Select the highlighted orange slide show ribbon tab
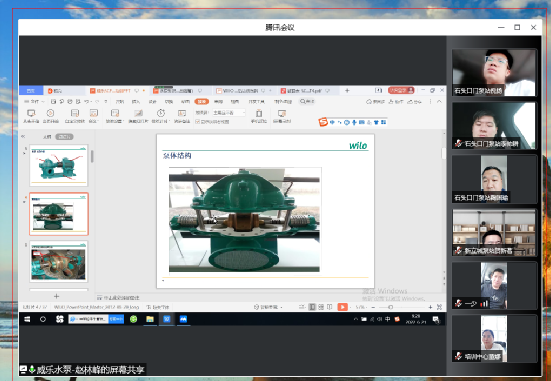The height and width of the screenshot is (381, 551). click(201, 101)
